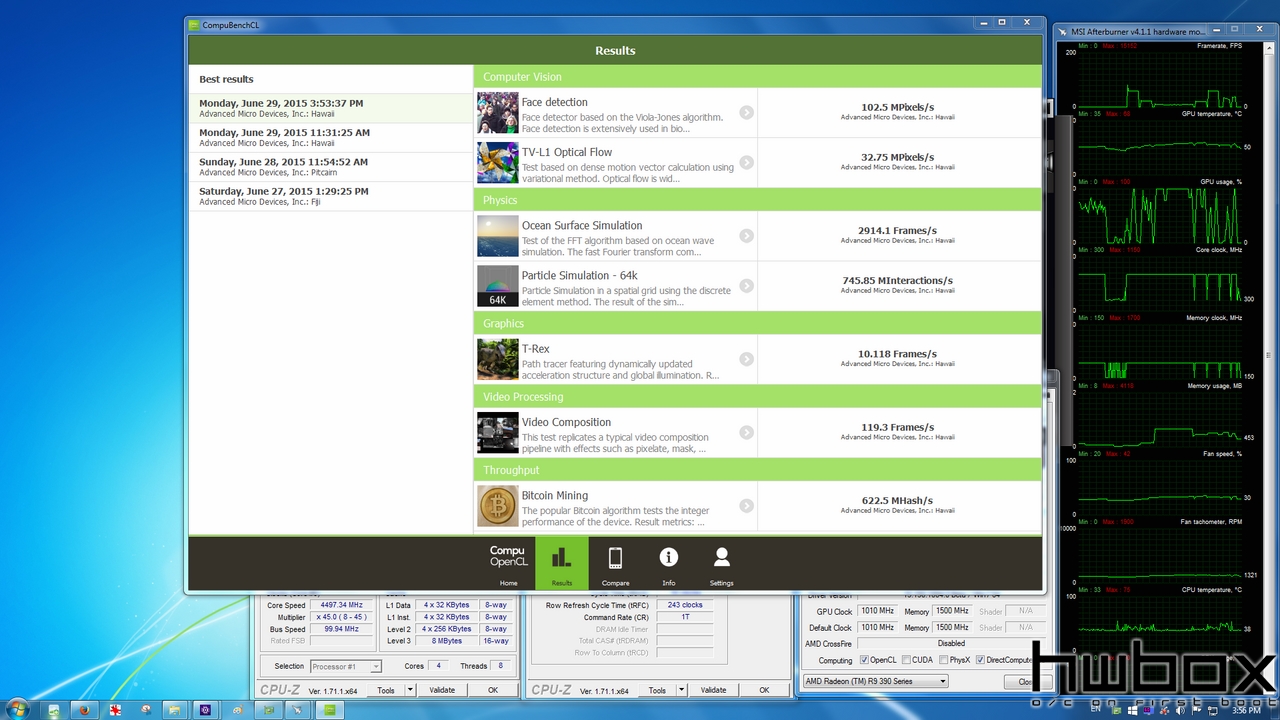The height and width of the screenshot is (720, 1280).
Task: Select the Results tab bar-chart icon
Action: [x=562, y=557]
